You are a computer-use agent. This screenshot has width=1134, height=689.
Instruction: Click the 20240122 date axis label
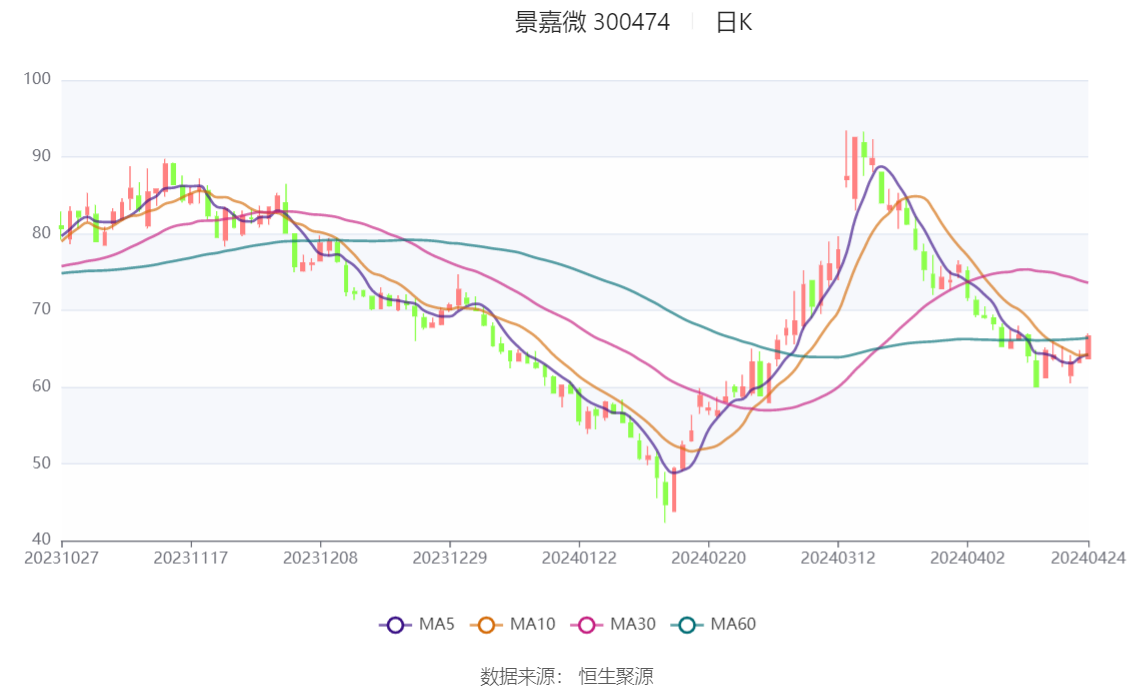tap(579, 558)
